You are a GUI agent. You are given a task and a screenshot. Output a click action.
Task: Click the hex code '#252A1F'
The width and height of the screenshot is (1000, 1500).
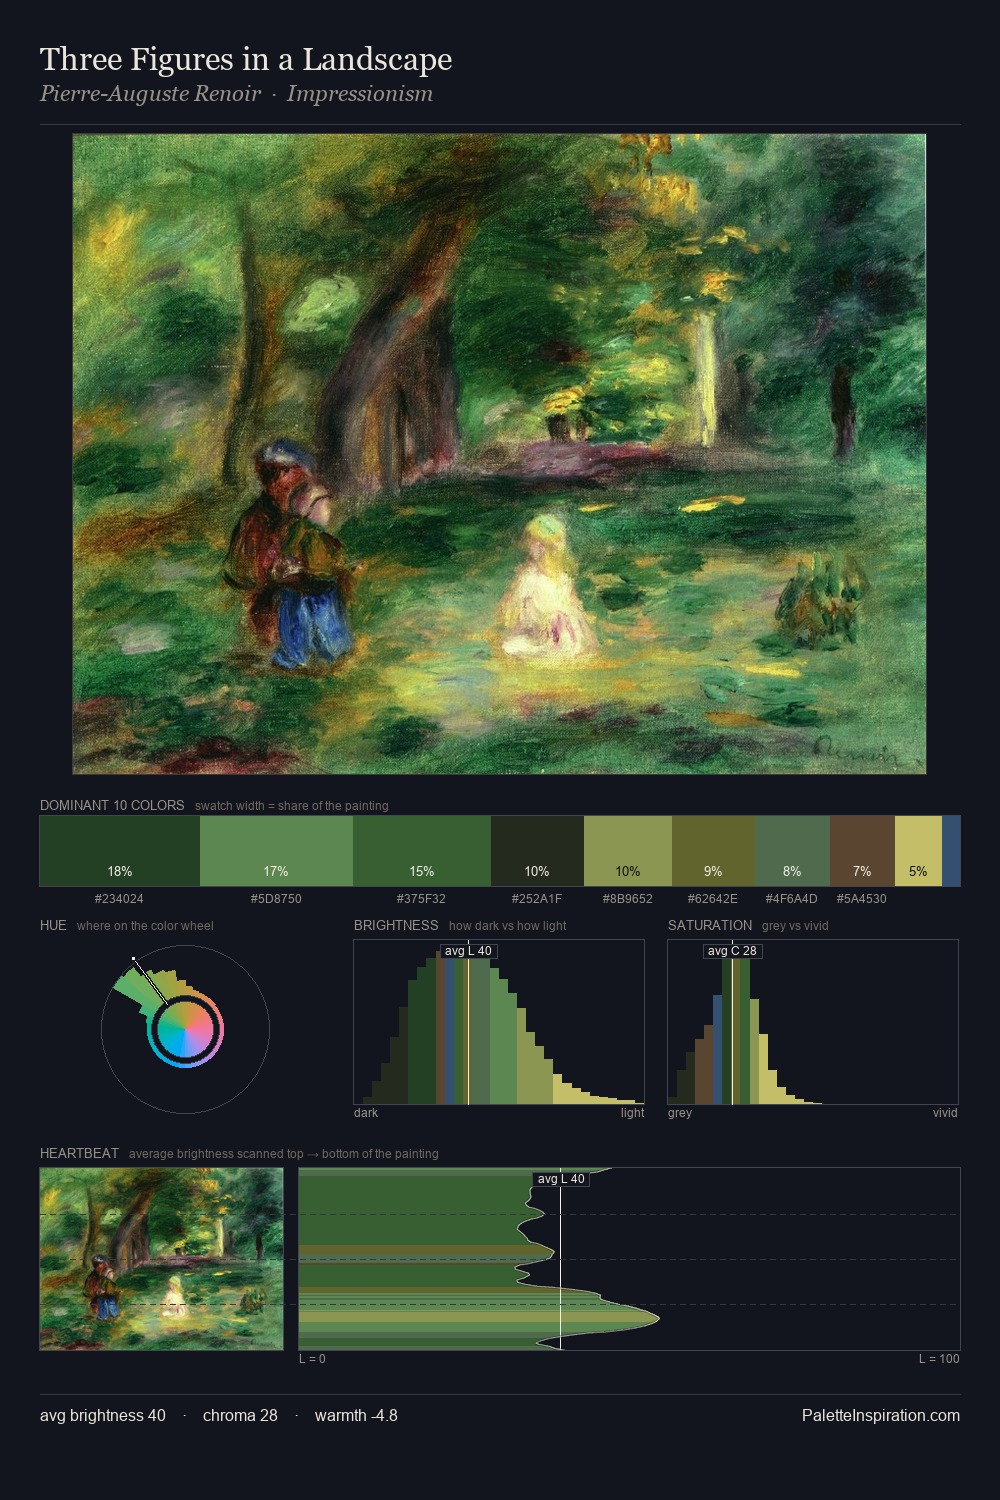coord(537,899)
